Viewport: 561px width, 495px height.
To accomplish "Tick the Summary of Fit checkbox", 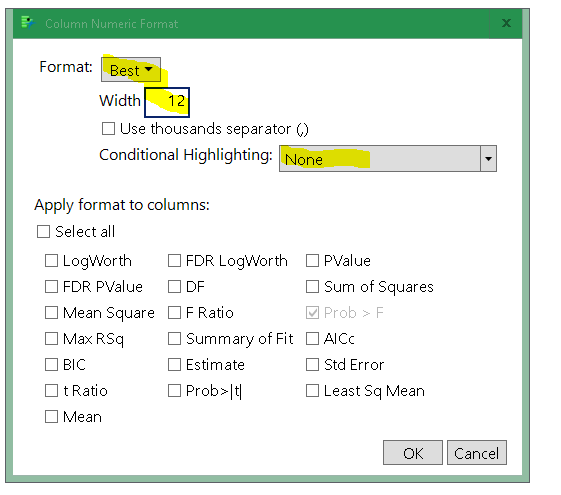I will coord(175,339).
